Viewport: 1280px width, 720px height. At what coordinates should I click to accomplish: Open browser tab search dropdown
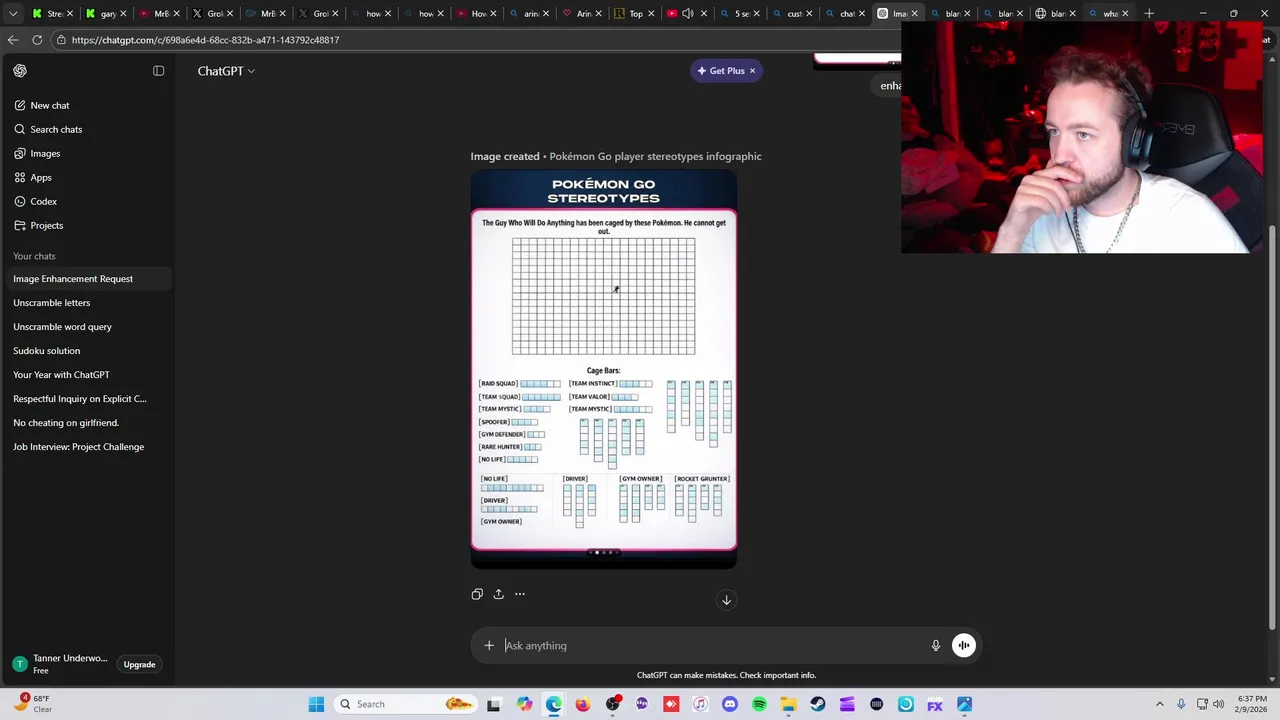[13, 13]
